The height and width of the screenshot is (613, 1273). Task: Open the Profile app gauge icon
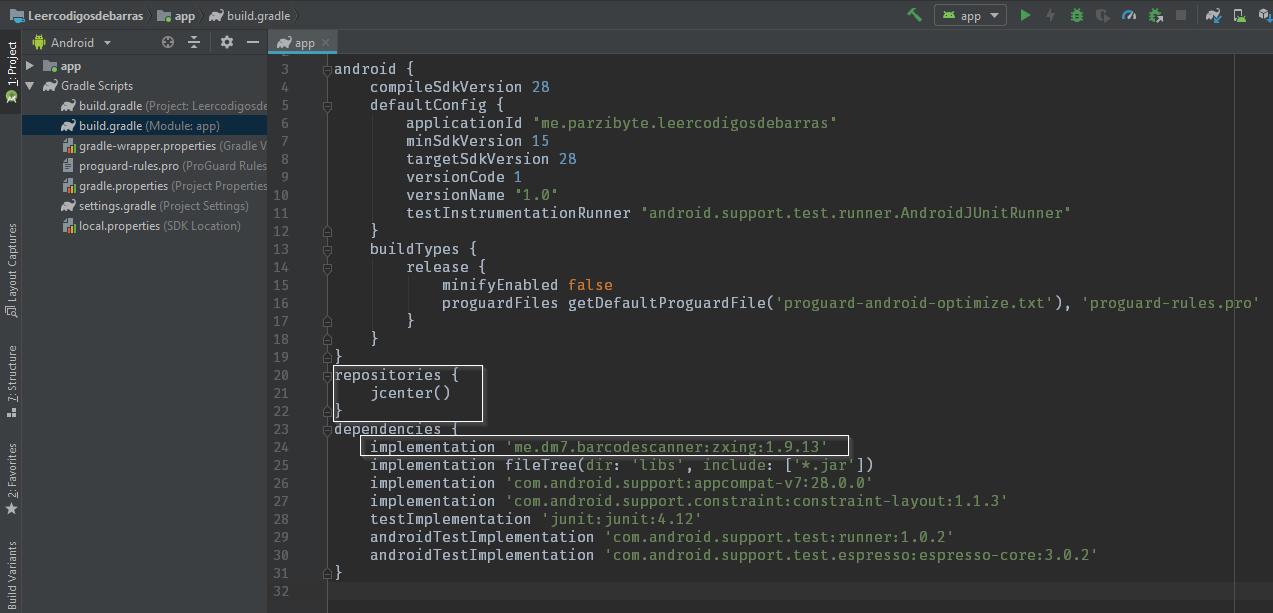(1129, 15)
